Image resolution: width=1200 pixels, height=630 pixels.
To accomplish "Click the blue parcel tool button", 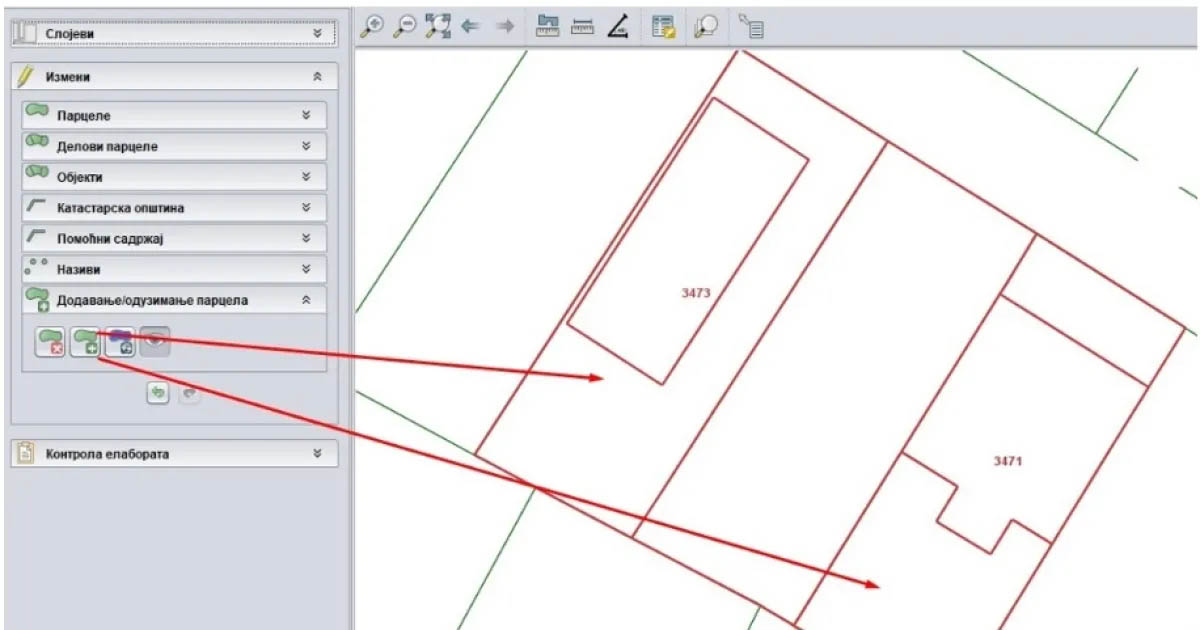I will click(120, 342).
